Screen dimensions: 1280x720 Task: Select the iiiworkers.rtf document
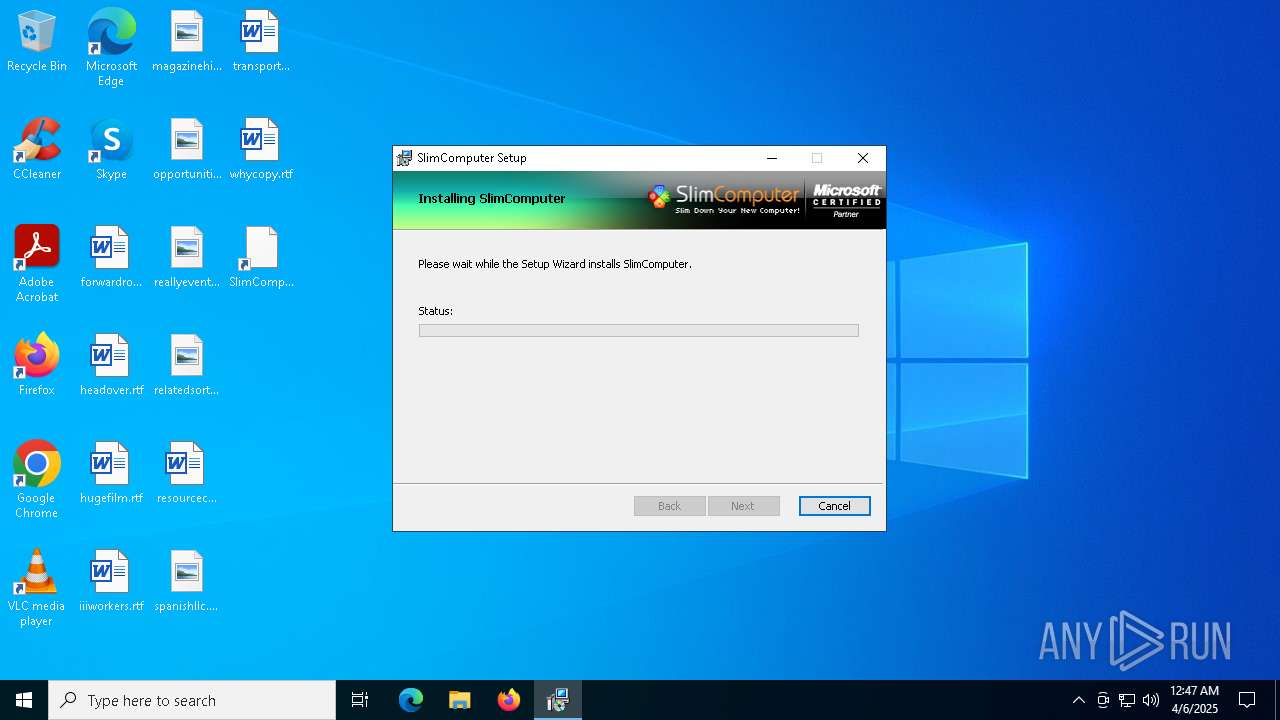pyautogui.click(x=111, y=582)
